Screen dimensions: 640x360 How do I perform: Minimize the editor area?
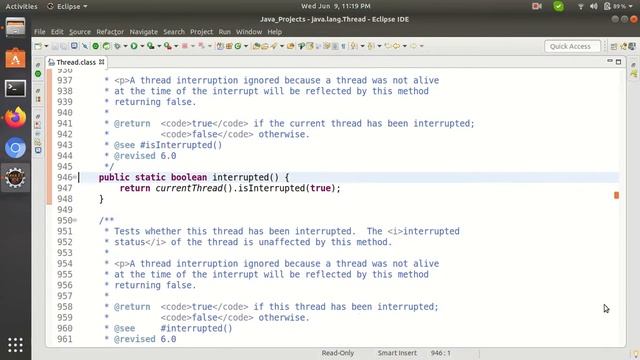click(610, 61)
